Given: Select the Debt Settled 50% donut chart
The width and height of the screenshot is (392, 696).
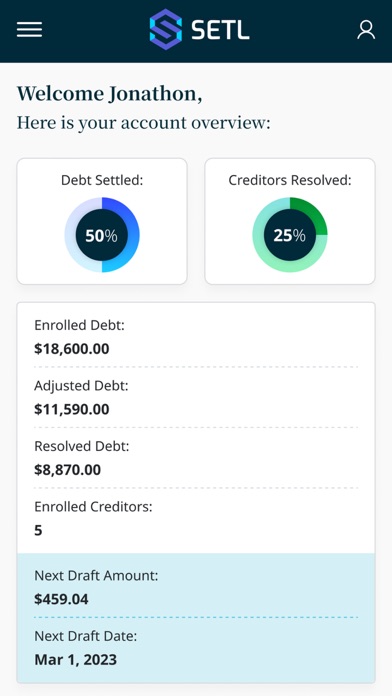Looking at the screenshot, I should coord(102,235).
